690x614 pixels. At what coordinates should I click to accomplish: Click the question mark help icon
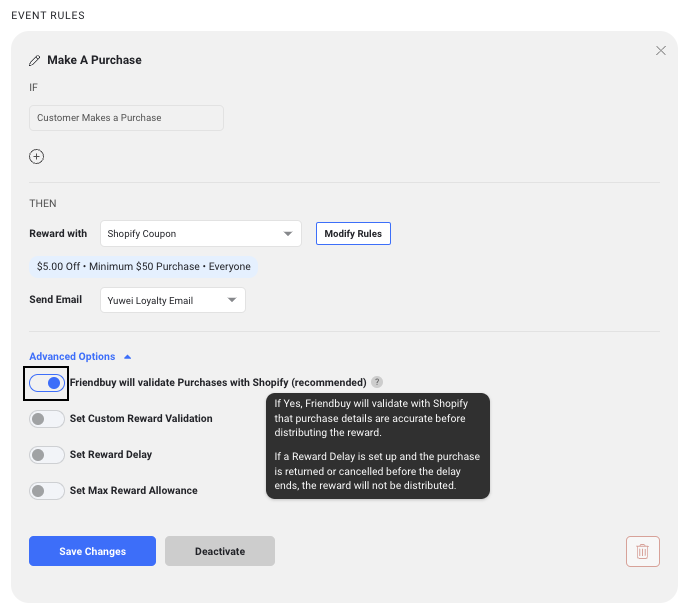coord(377,382)
